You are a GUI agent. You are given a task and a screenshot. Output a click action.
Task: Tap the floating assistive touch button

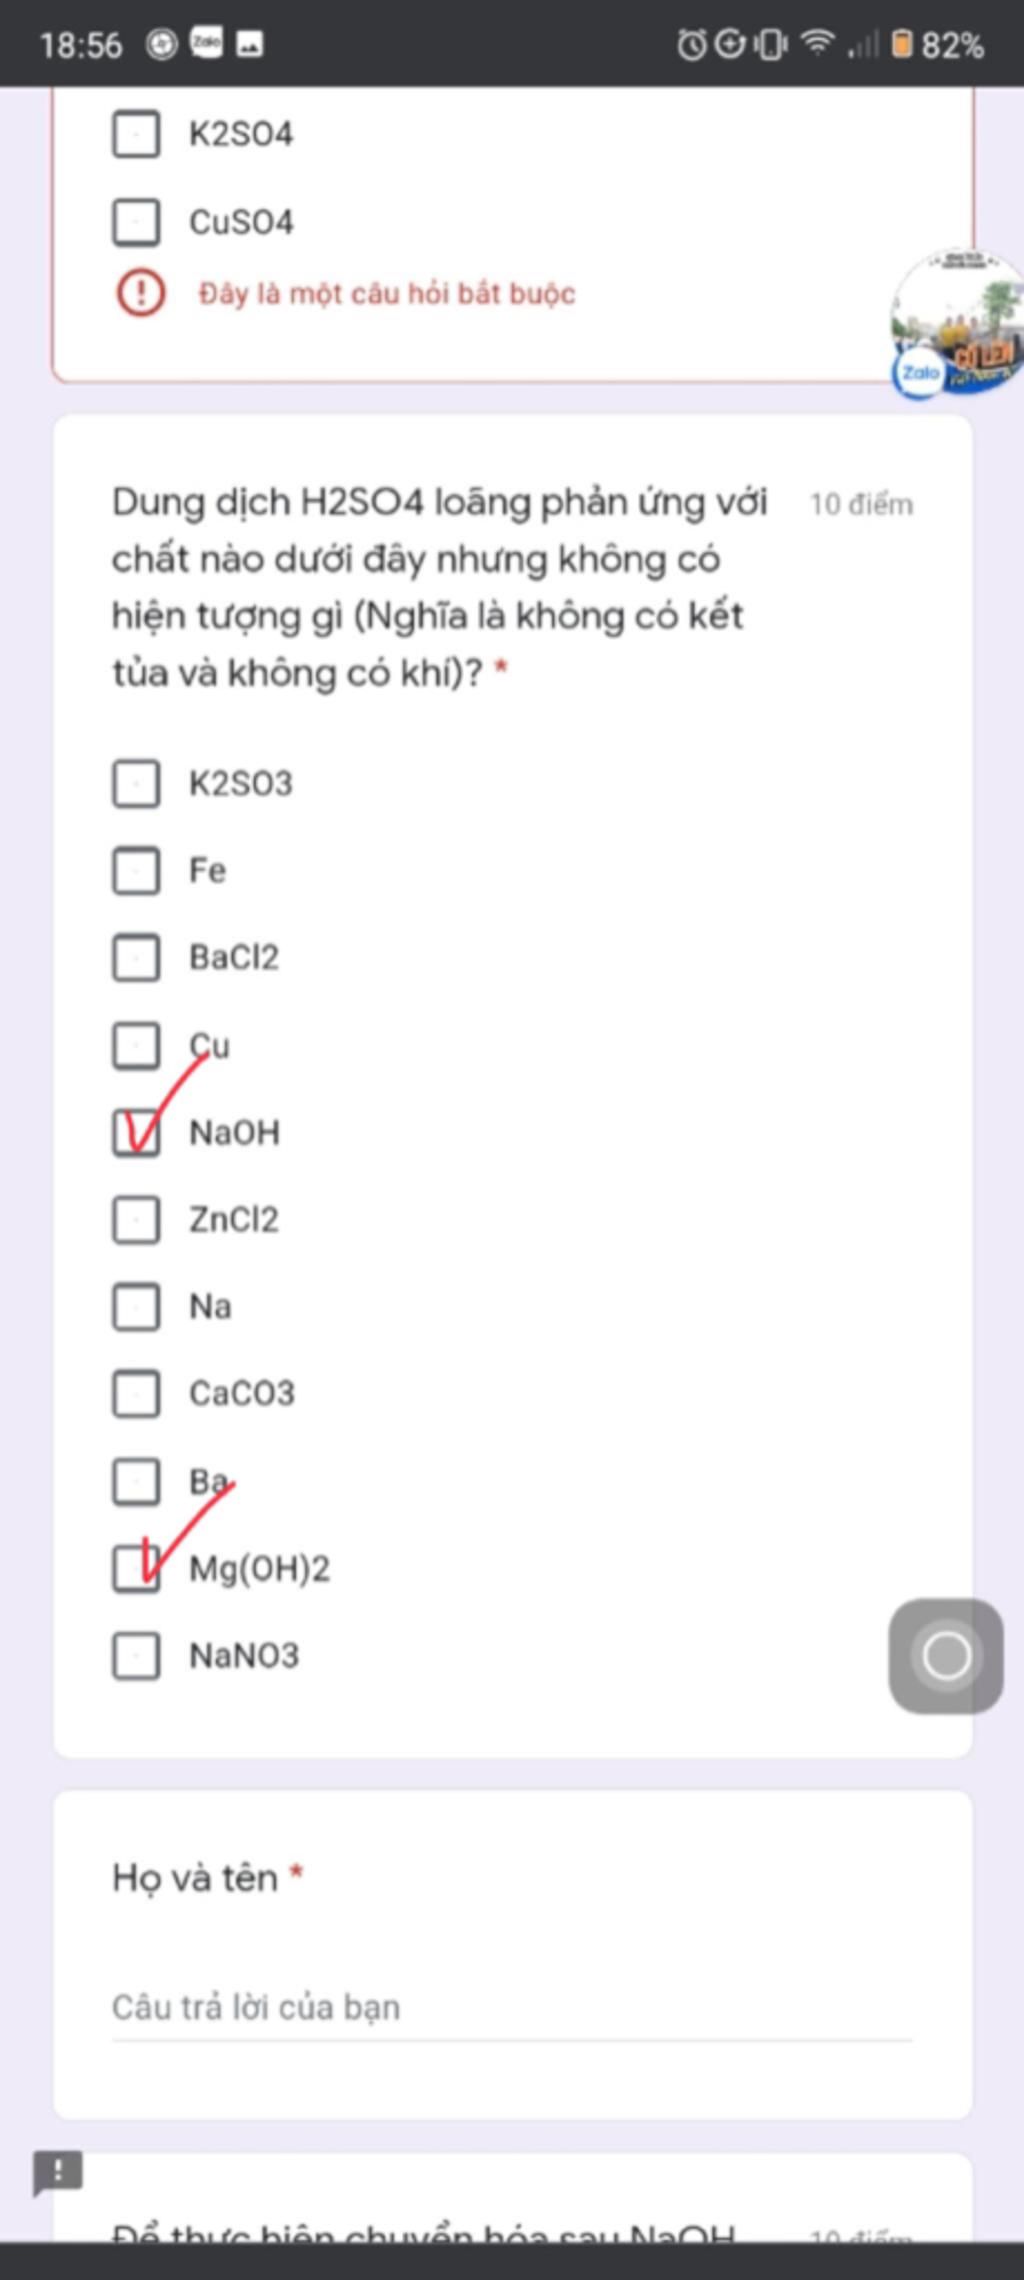click(946, 1656)
